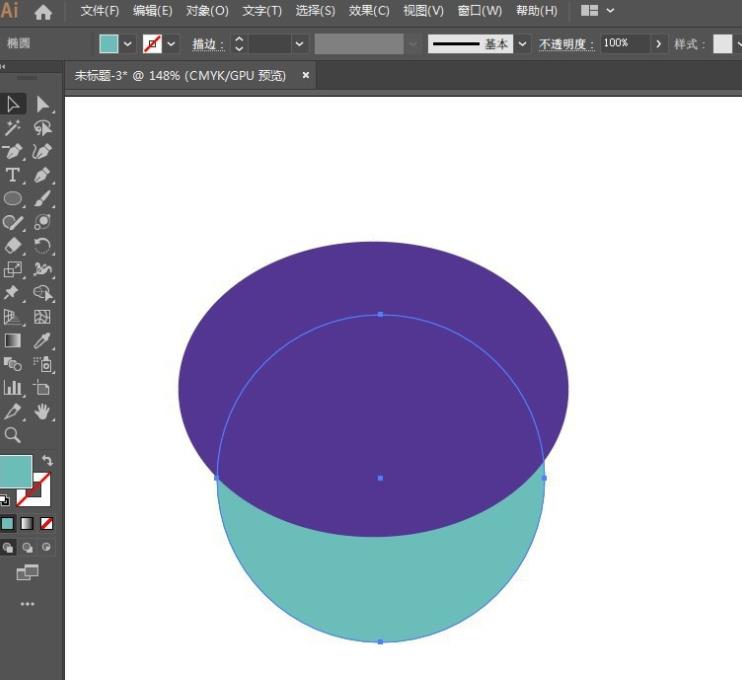Open 帮助(H) menu
742x680 pixels.
(x=537, y=10)
